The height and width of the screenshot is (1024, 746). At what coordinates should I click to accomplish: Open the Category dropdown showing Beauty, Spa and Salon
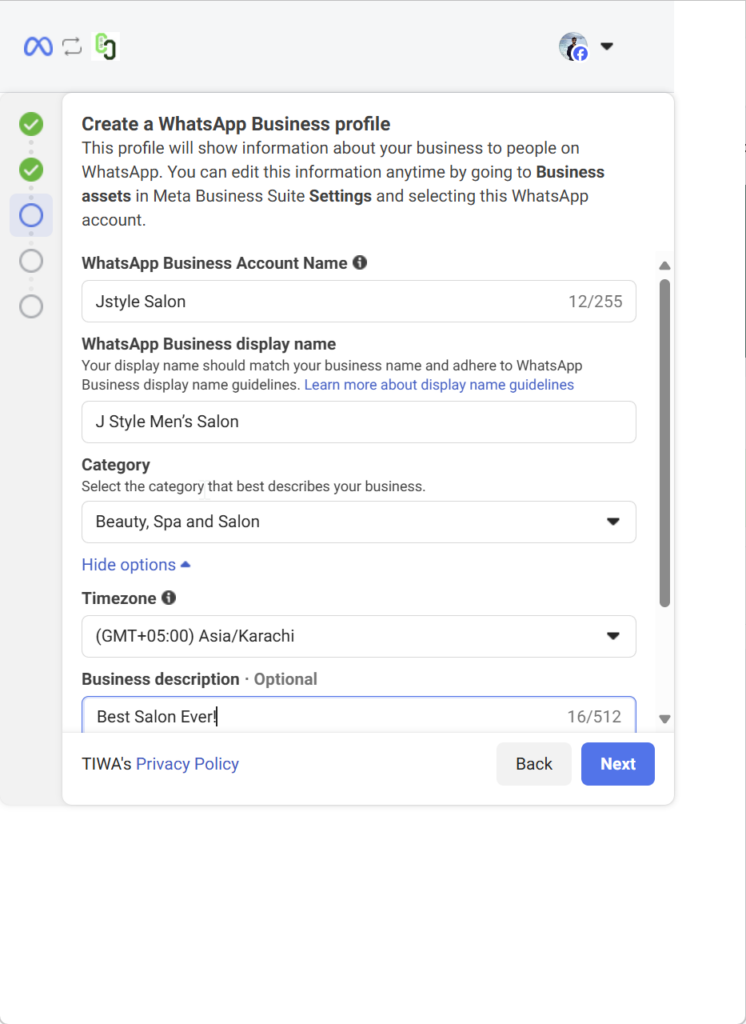click(x=359, y=522)
